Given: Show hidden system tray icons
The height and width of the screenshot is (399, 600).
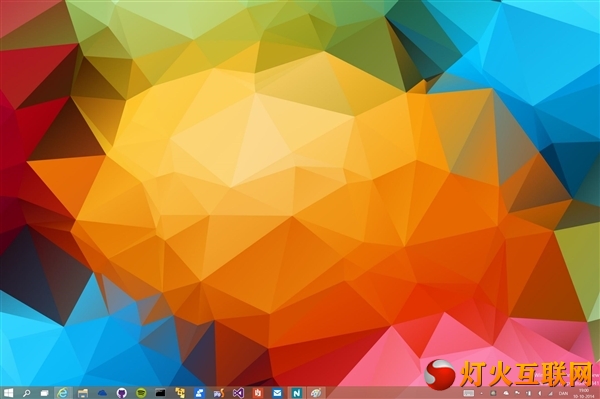Looking at the screenshot, I should [481, 393].
